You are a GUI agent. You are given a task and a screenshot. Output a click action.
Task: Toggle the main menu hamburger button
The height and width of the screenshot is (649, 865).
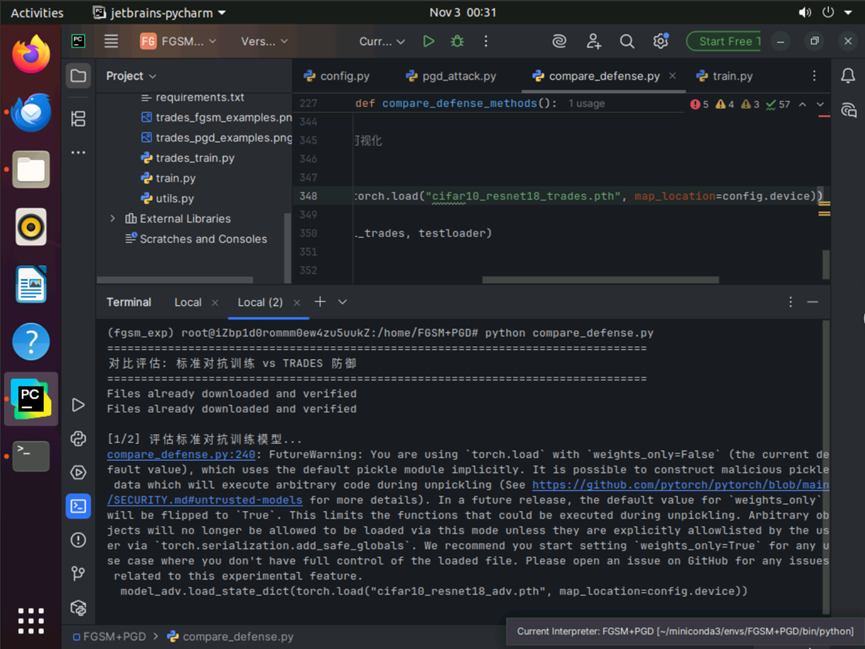pyautogui.click(x=111, y=42)
